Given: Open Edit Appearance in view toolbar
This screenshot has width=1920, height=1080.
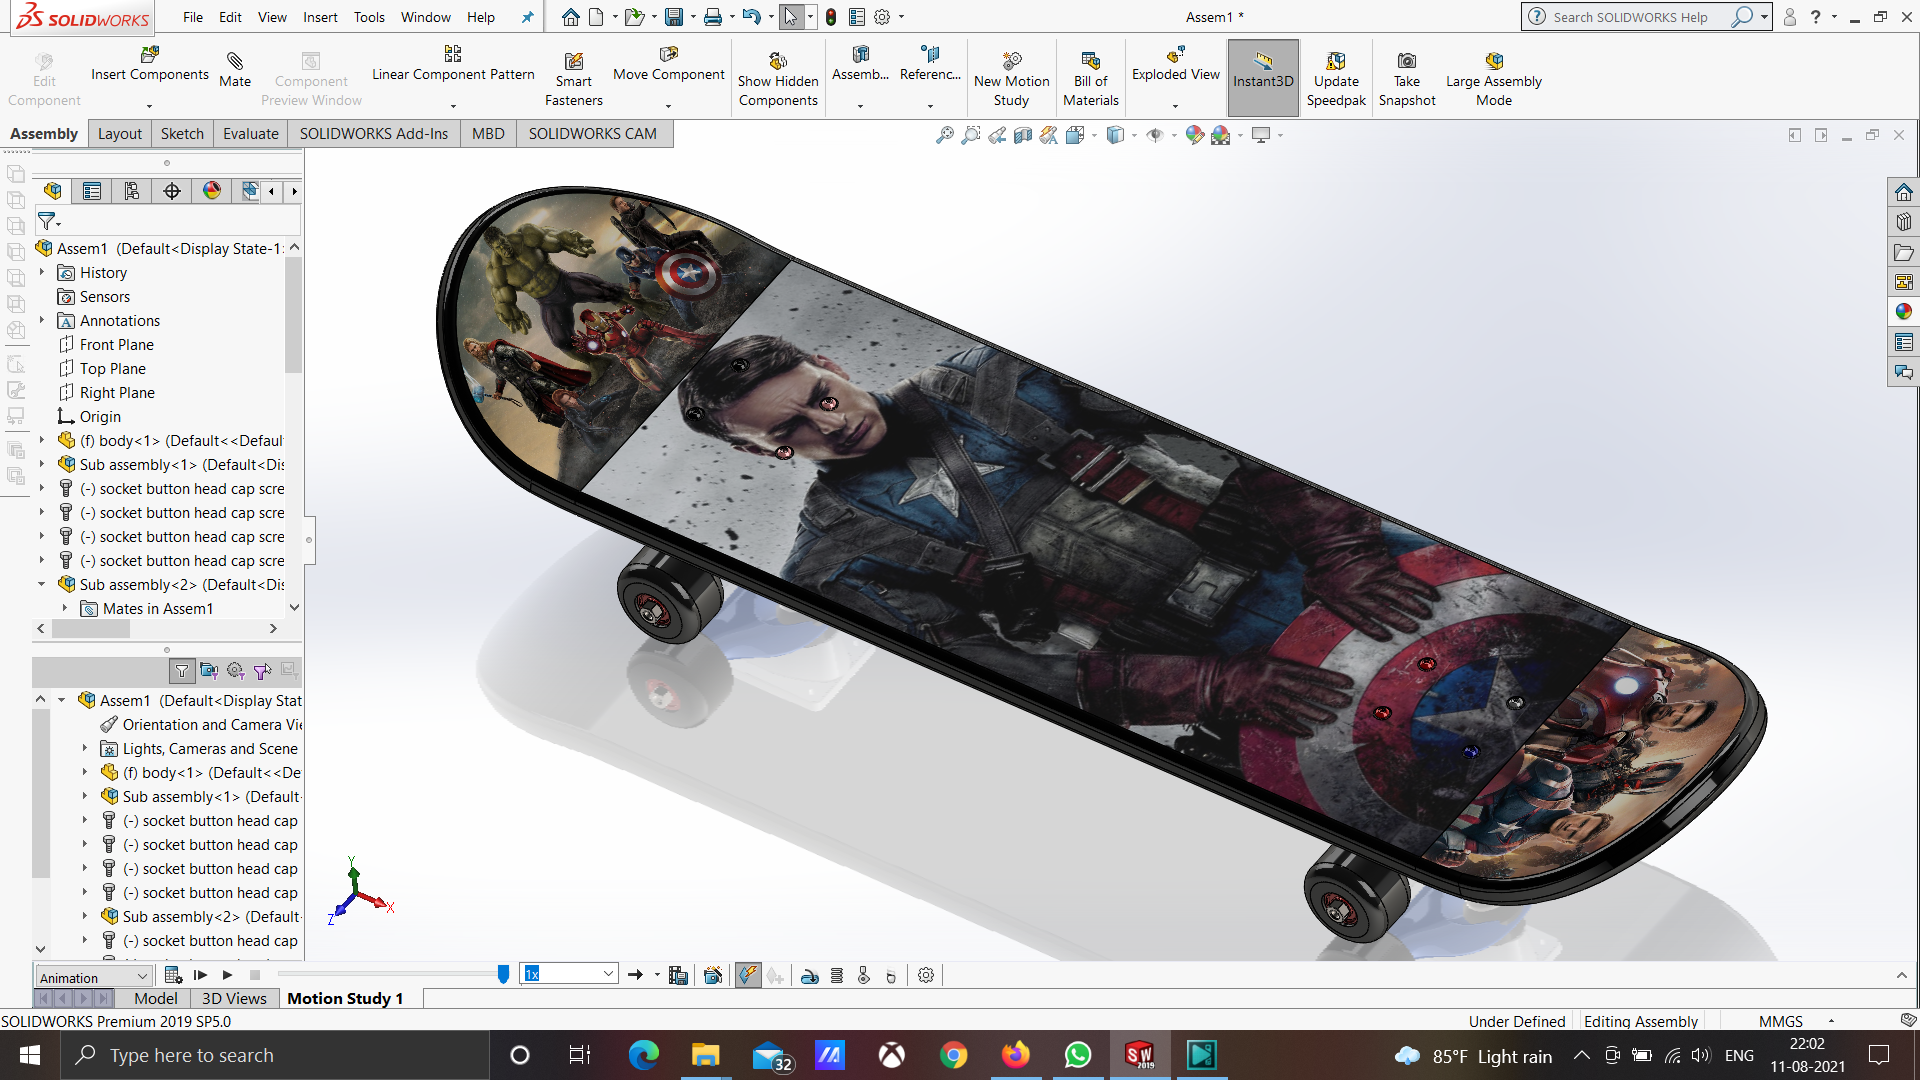Looking at the screenshot, I should click(x=1194, y=135).
